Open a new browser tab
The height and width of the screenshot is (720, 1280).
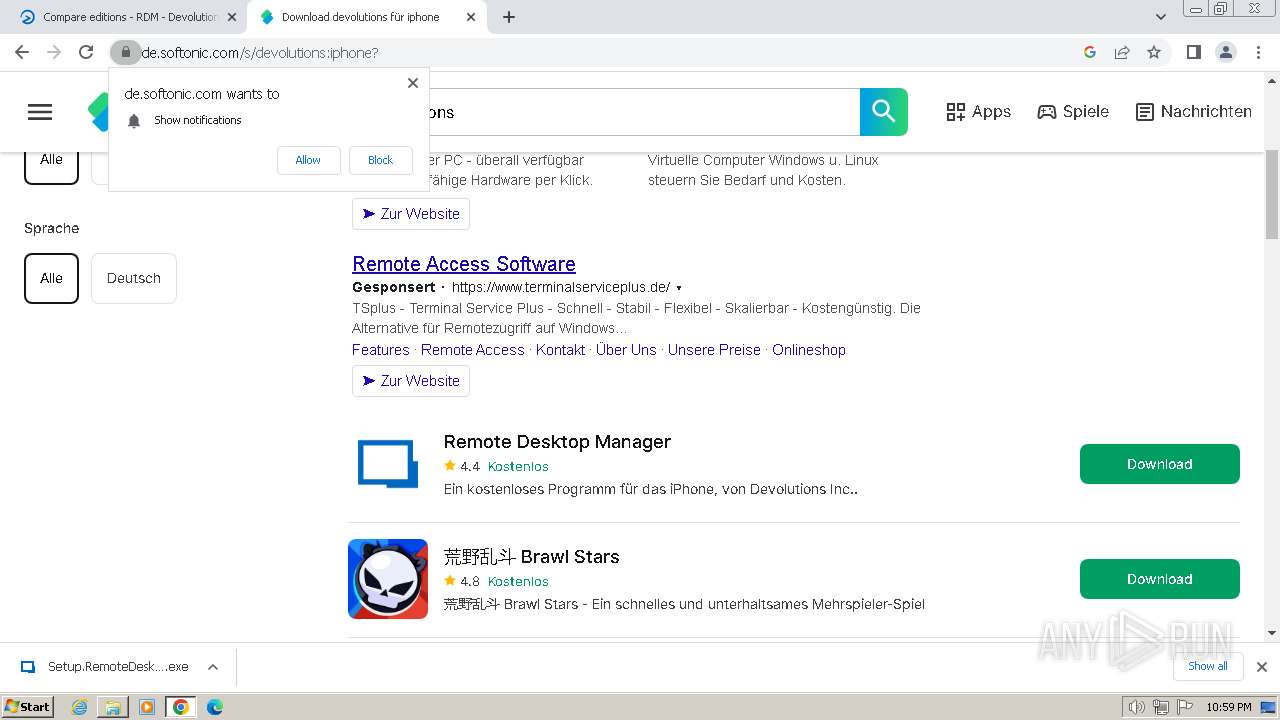point(509,17)
